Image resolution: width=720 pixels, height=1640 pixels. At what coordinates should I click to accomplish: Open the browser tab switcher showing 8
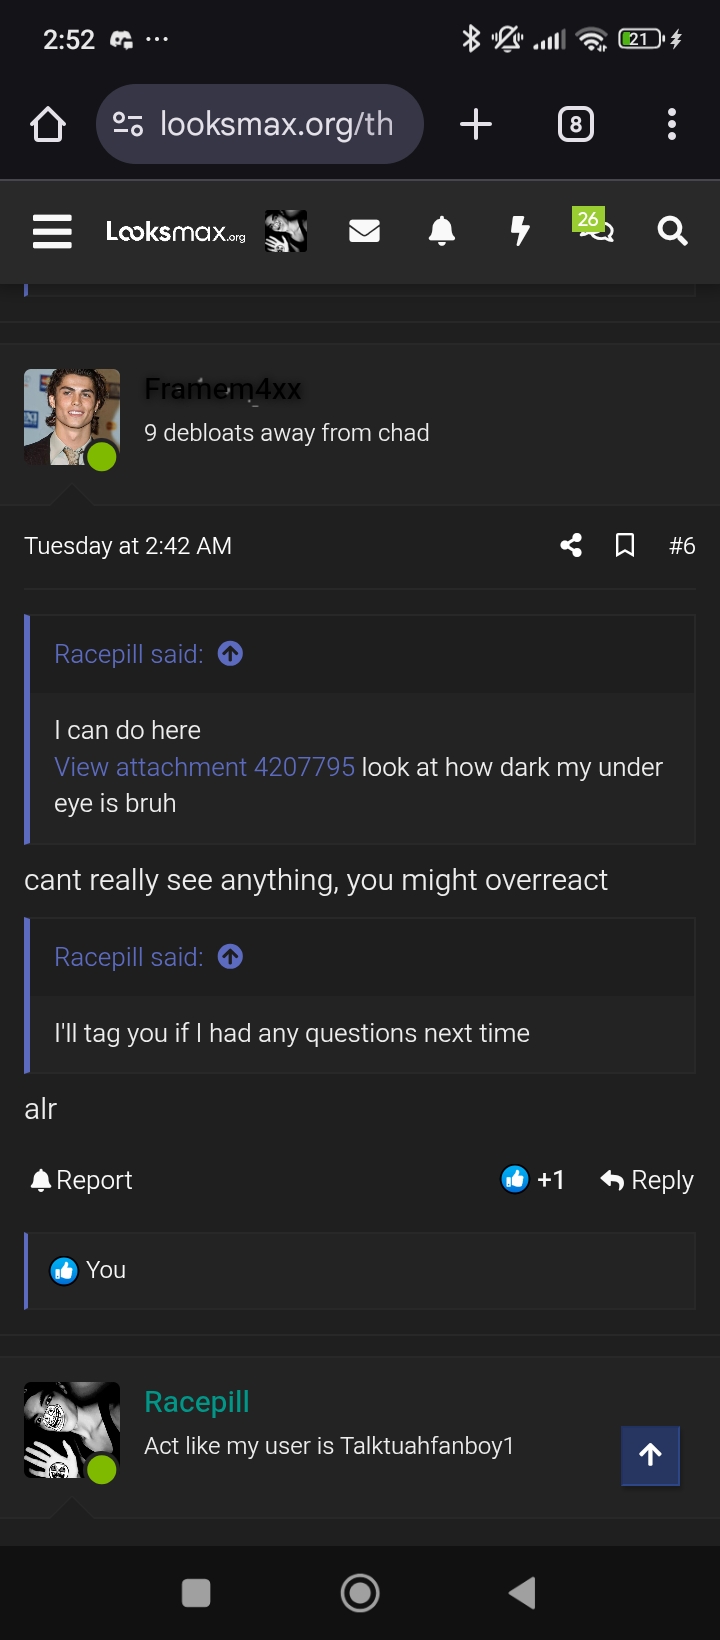click(x=575, y=124)
